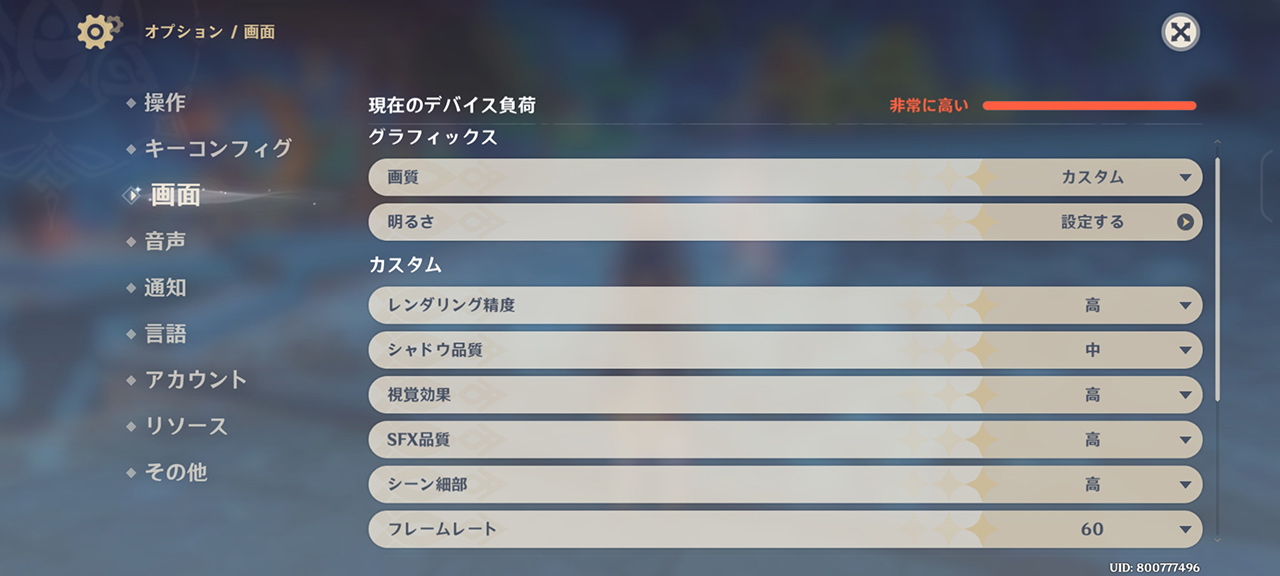
Task: Open the シャドウ品質 dropdown
Action: click(x=785, y=350)
